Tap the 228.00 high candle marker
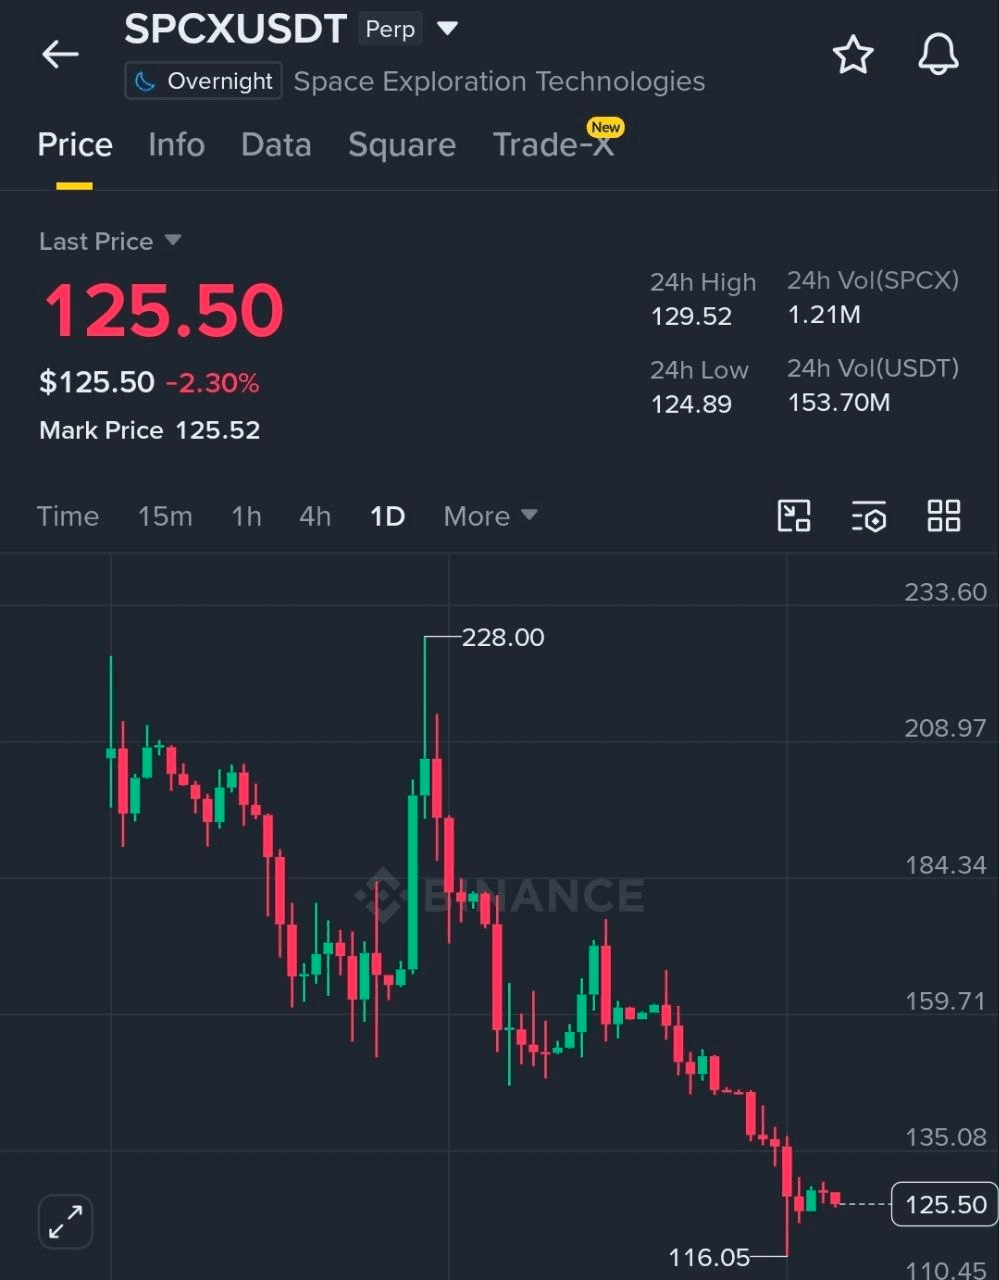The height and width of the screenshot is (1280, 999). point(503,637)
